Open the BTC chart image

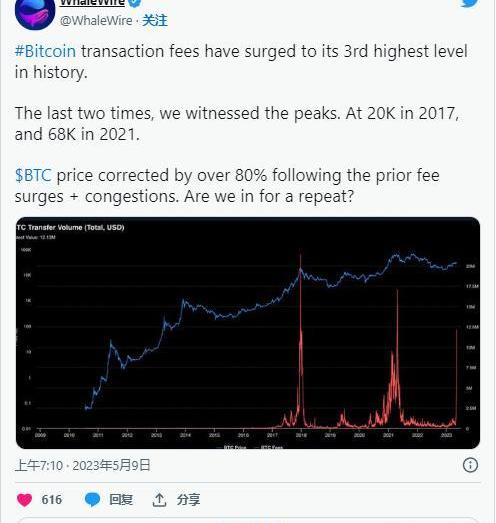(x=248, y=333)
